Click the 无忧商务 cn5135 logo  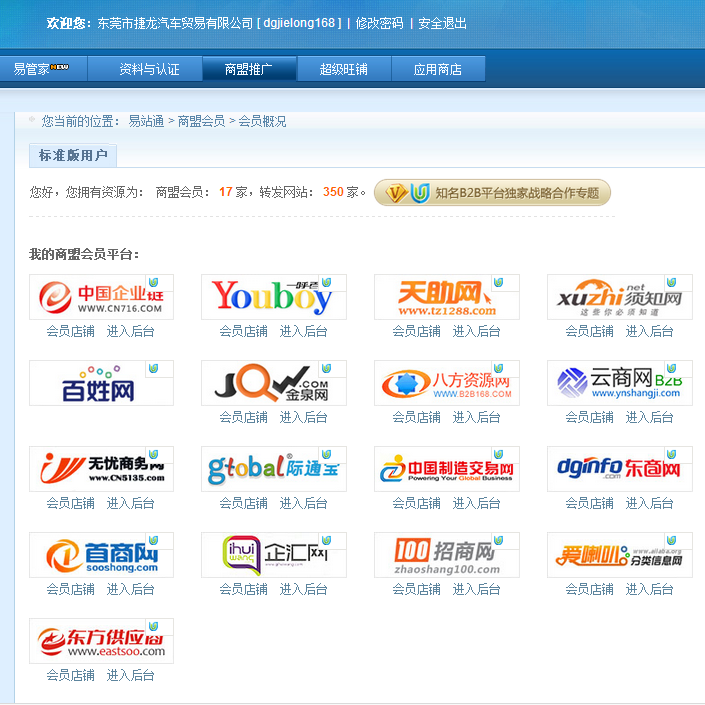[101, 469]
